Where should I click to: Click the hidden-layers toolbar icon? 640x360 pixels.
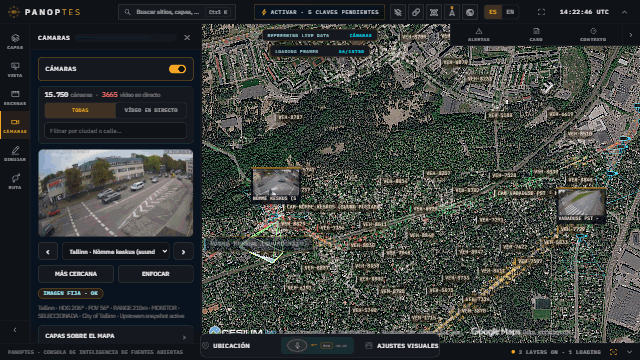tap(398, 12)
